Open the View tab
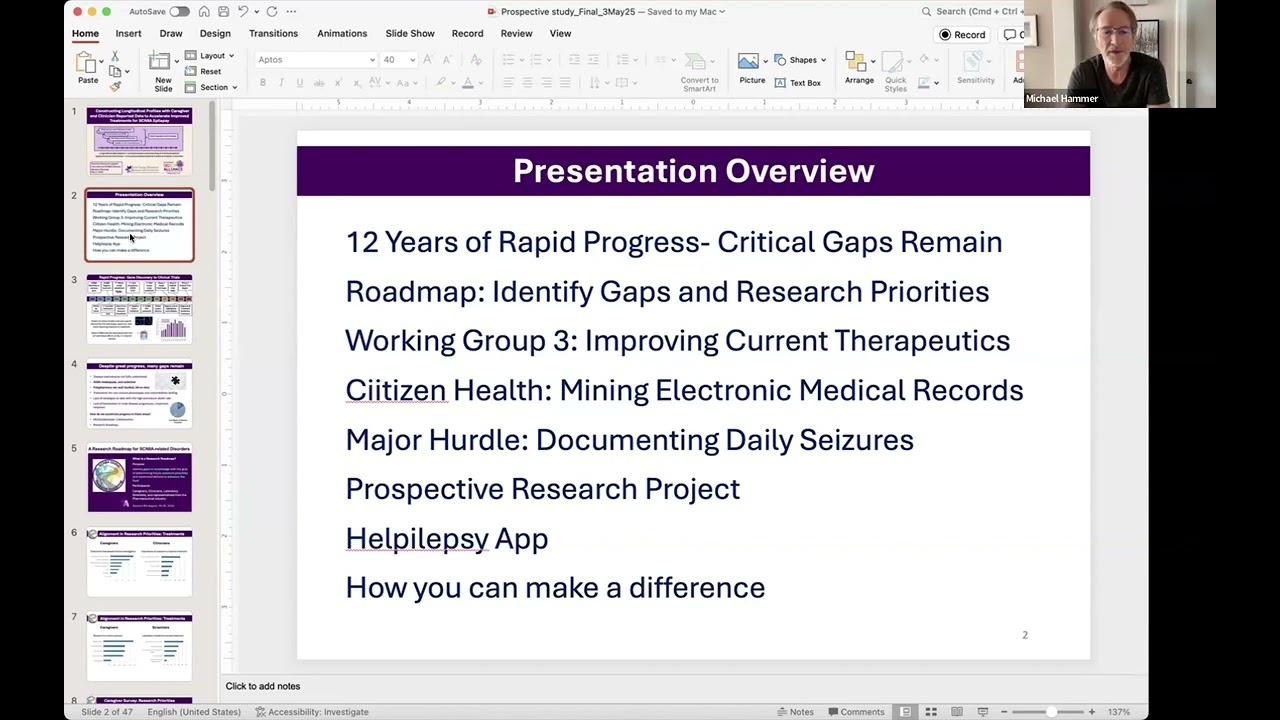This screenshot has height=720, width=1280. pos(560,33)
